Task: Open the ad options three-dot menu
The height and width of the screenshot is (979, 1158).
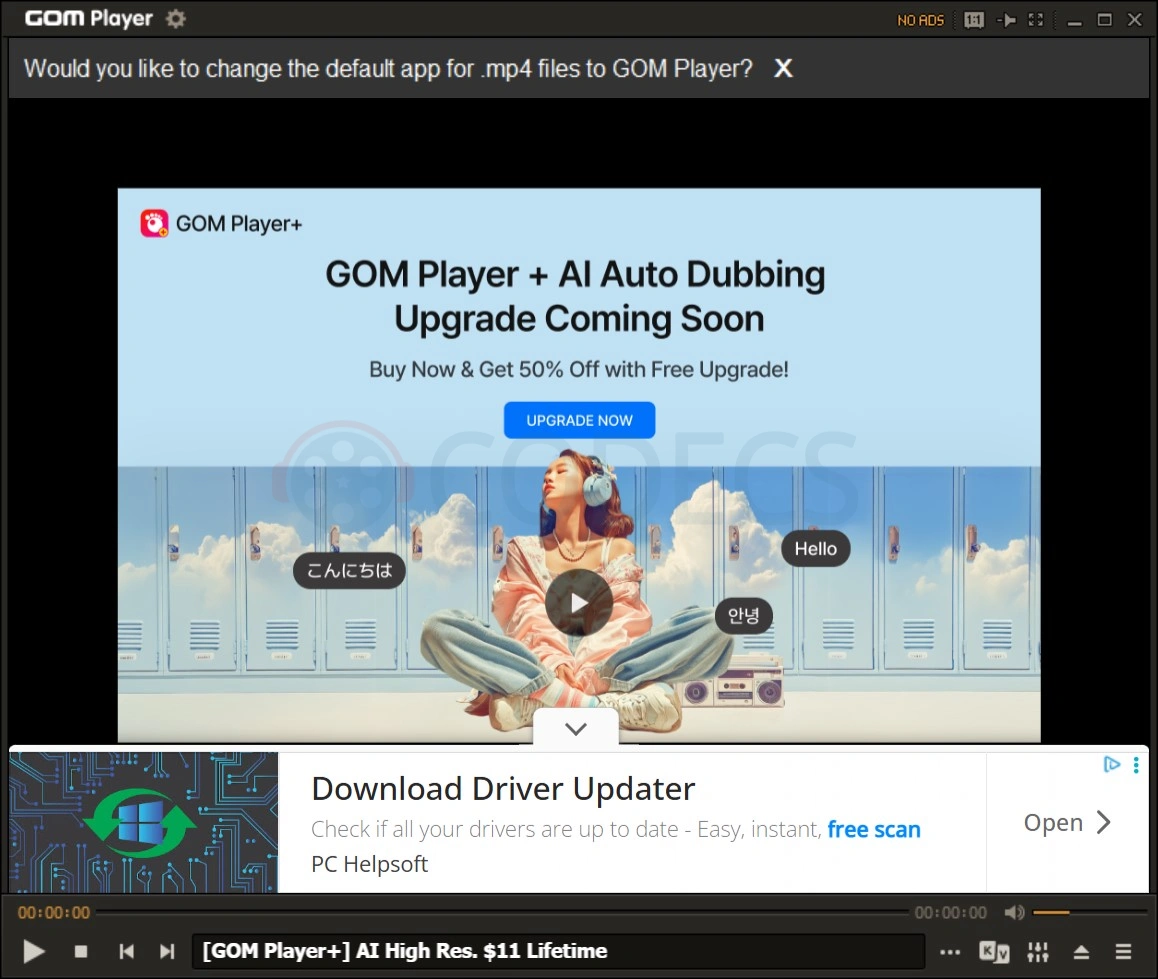Action: click(x=1136, y=765)
